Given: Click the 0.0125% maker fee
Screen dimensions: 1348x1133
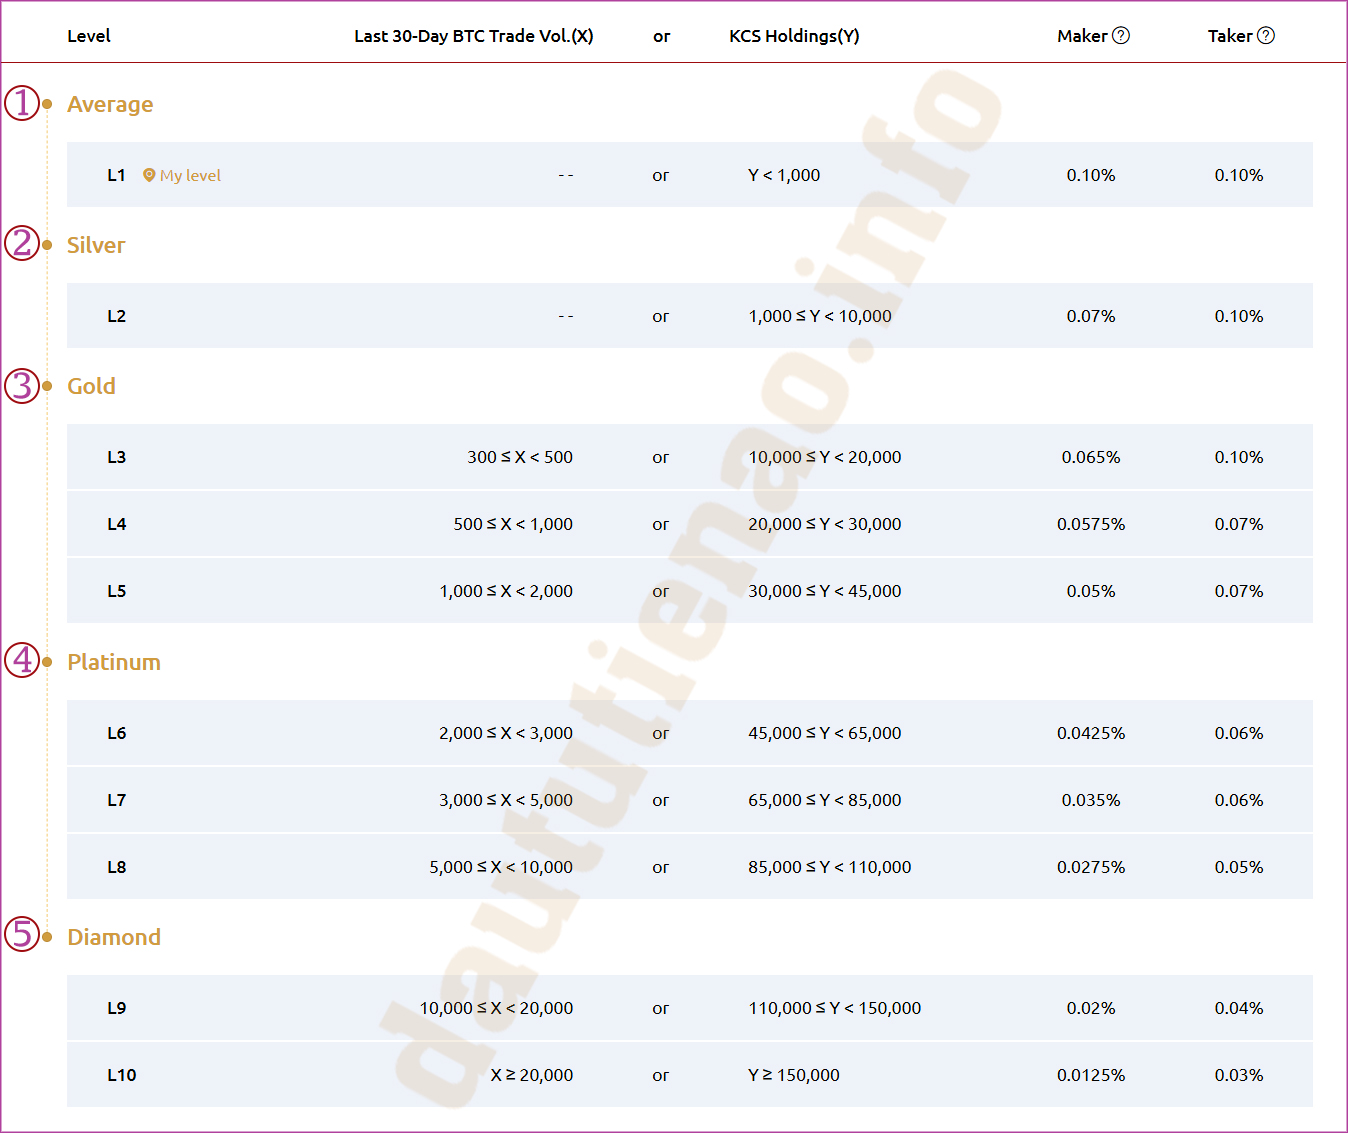Looking at the screenshot, I should click(x=1091, y=1075).
